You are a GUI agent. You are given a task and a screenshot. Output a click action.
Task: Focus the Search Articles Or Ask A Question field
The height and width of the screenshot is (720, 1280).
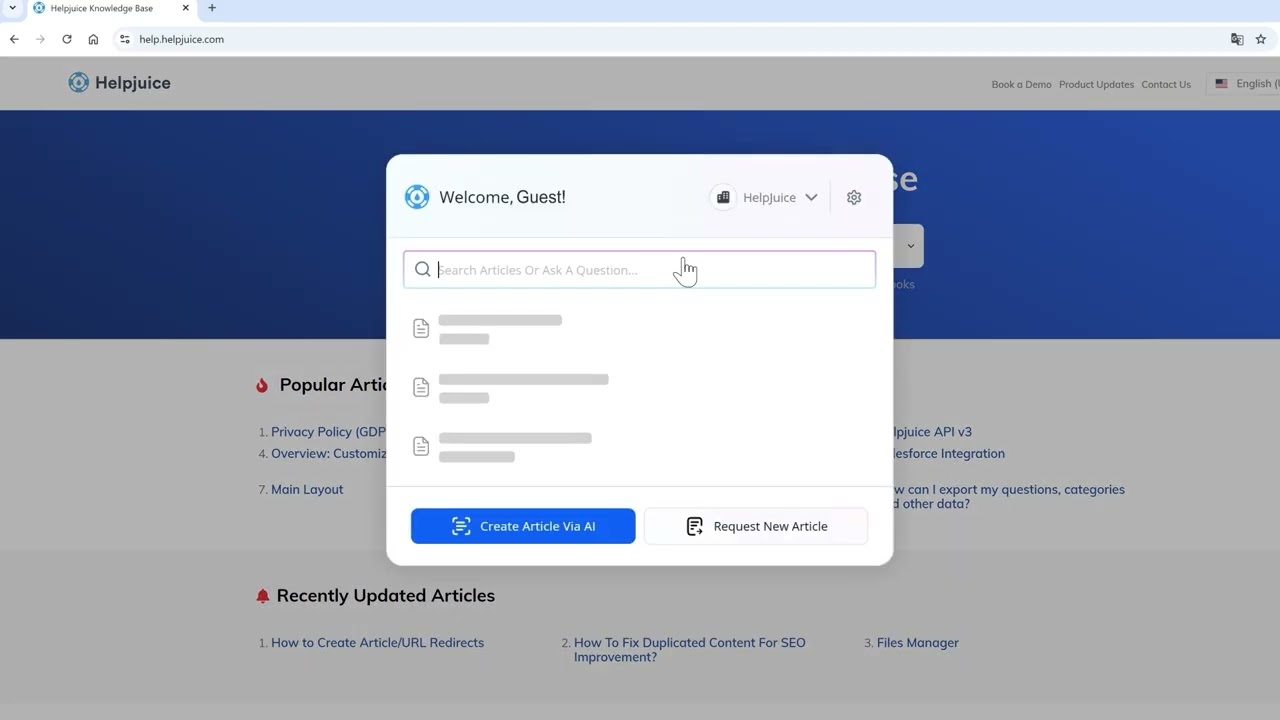[639, 270]
